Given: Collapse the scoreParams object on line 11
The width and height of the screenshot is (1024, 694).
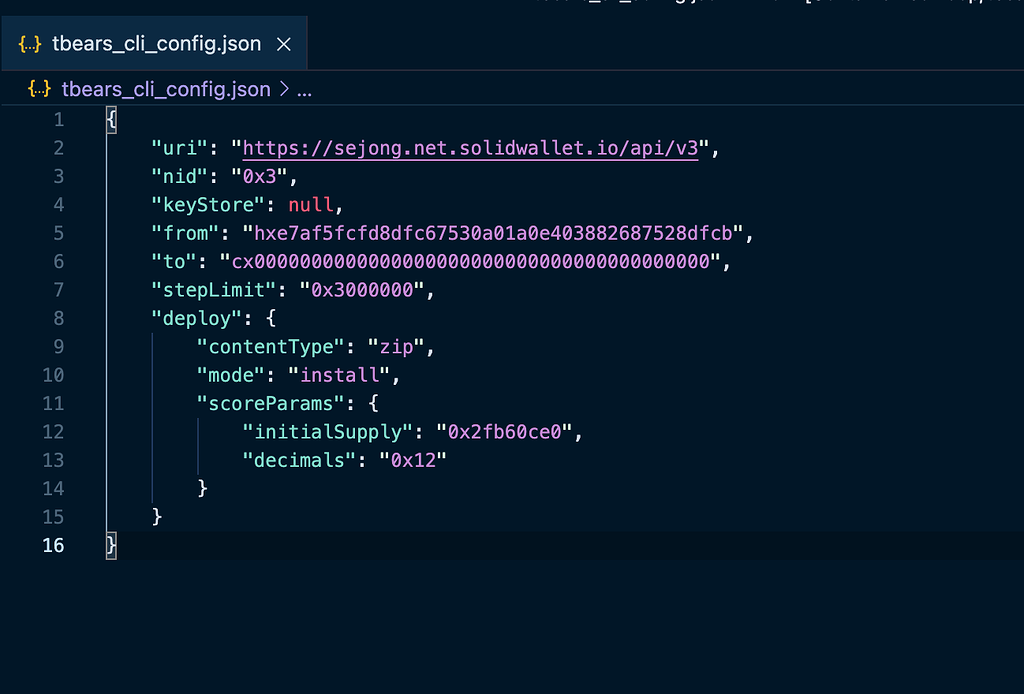Looking at the screenshot, I should (x=86, y=403).
